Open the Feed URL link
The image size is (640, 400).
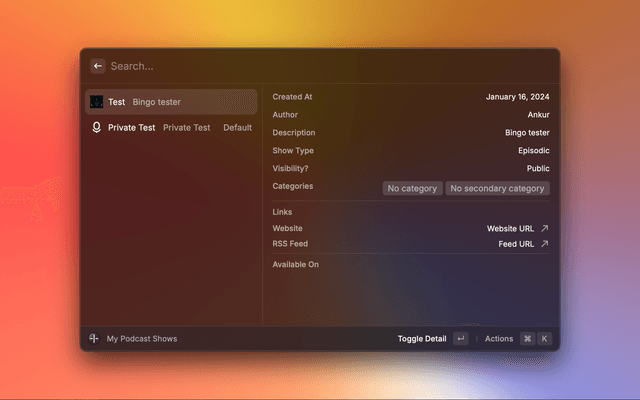(x=516, y=244)
